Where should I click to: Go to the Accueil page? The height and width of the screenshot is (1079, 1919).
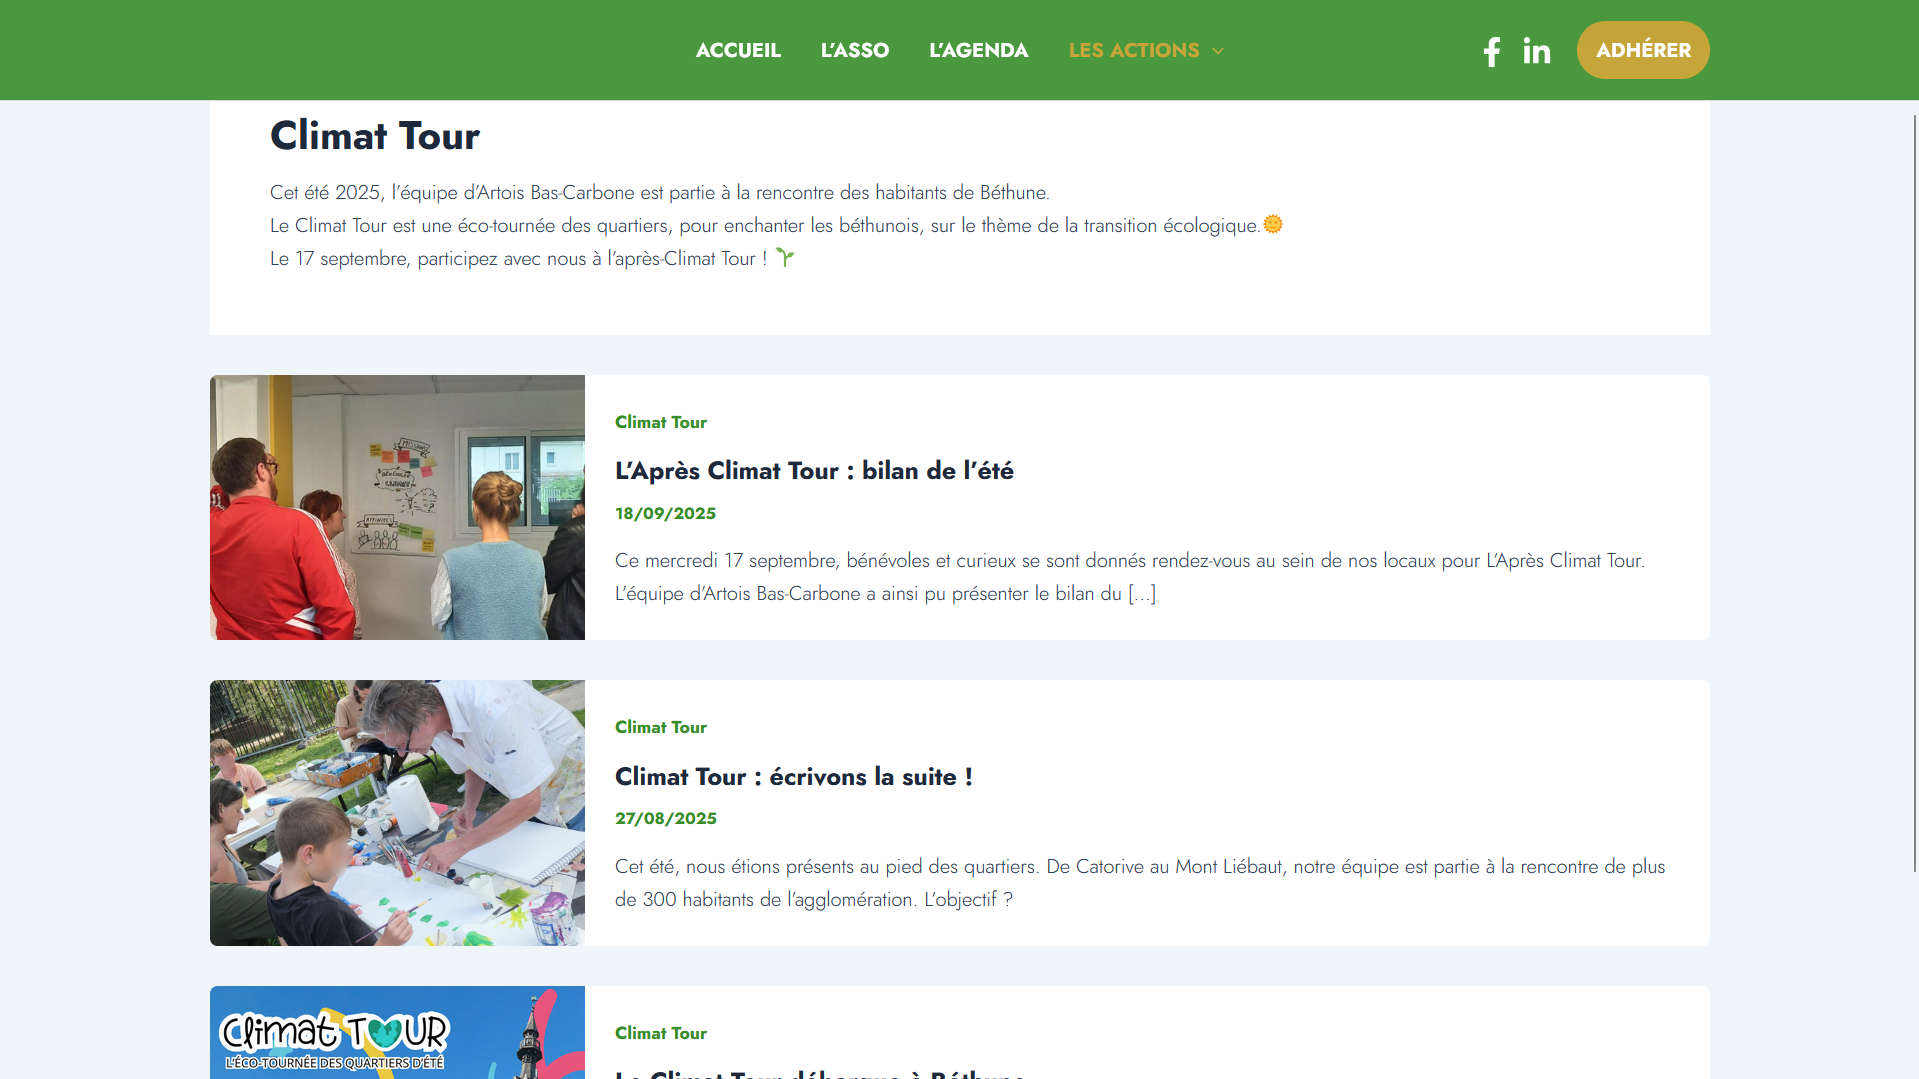pyautogui.click(x=738, y=50)
